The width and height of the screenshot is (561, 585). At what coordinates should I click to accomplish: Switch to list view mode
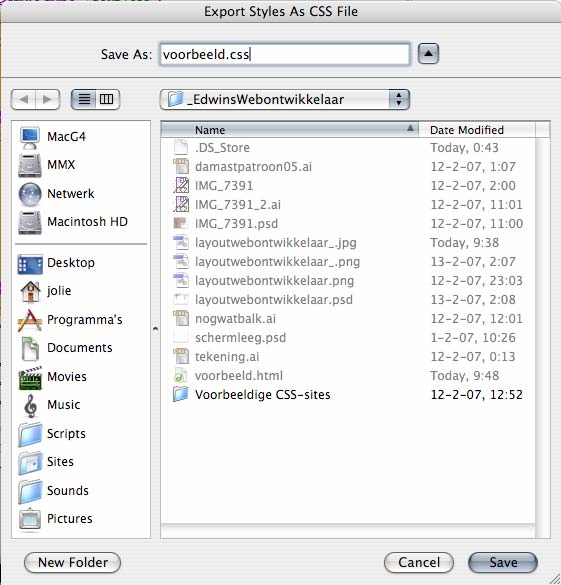(x=84, y=99)
